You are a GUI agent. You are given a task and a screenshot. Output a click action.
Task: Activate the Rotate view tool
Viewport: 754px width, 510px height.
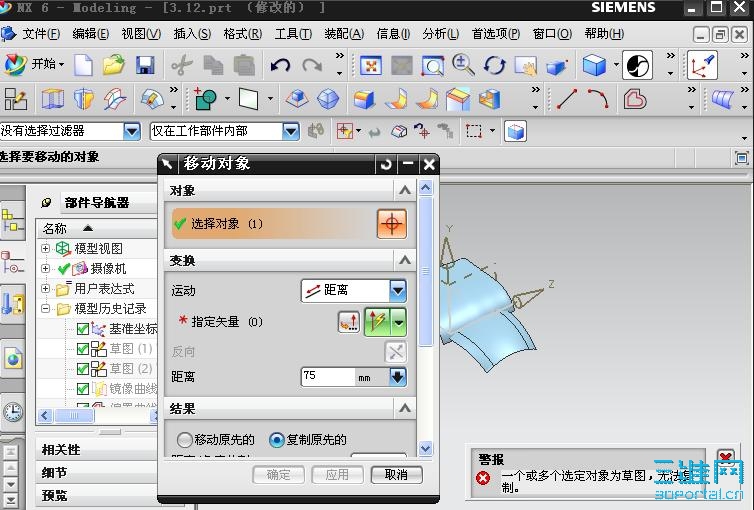pos(494,65)
